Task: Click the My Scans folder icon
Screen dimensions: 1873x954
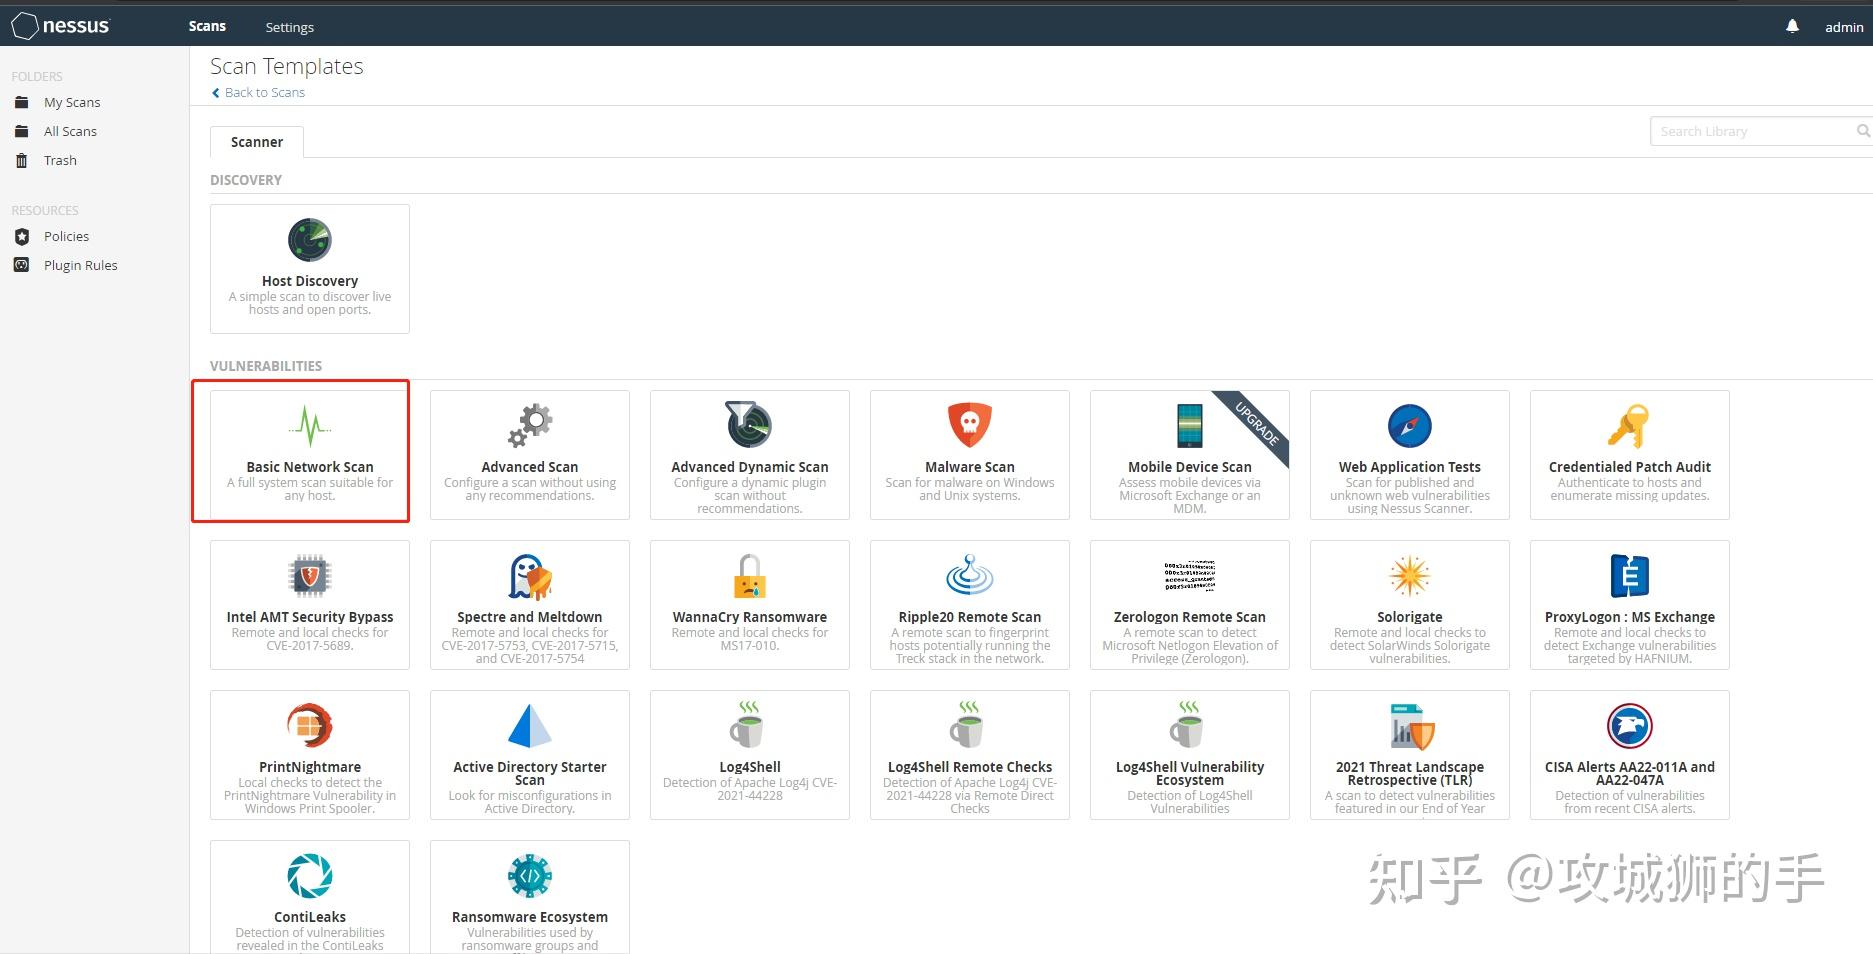Action: point(22,102)
